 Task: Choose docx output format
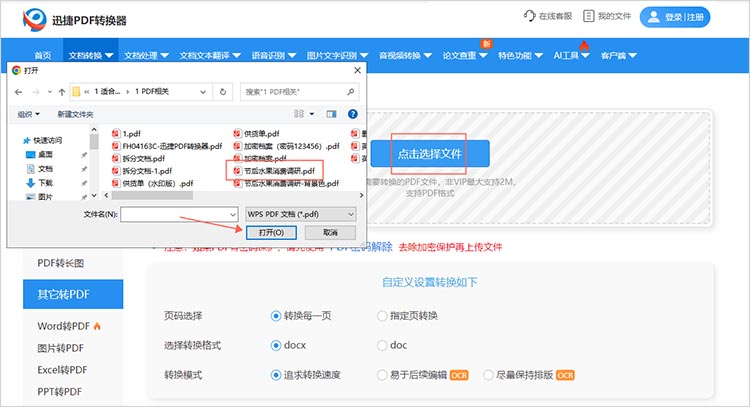pyautogui.click(x=276, y=345)
